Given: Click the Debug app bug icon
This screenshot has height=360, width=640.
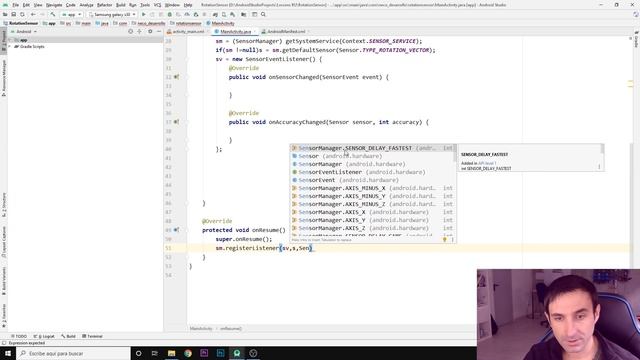Looking at the screenshot, I should coord(169,14).
